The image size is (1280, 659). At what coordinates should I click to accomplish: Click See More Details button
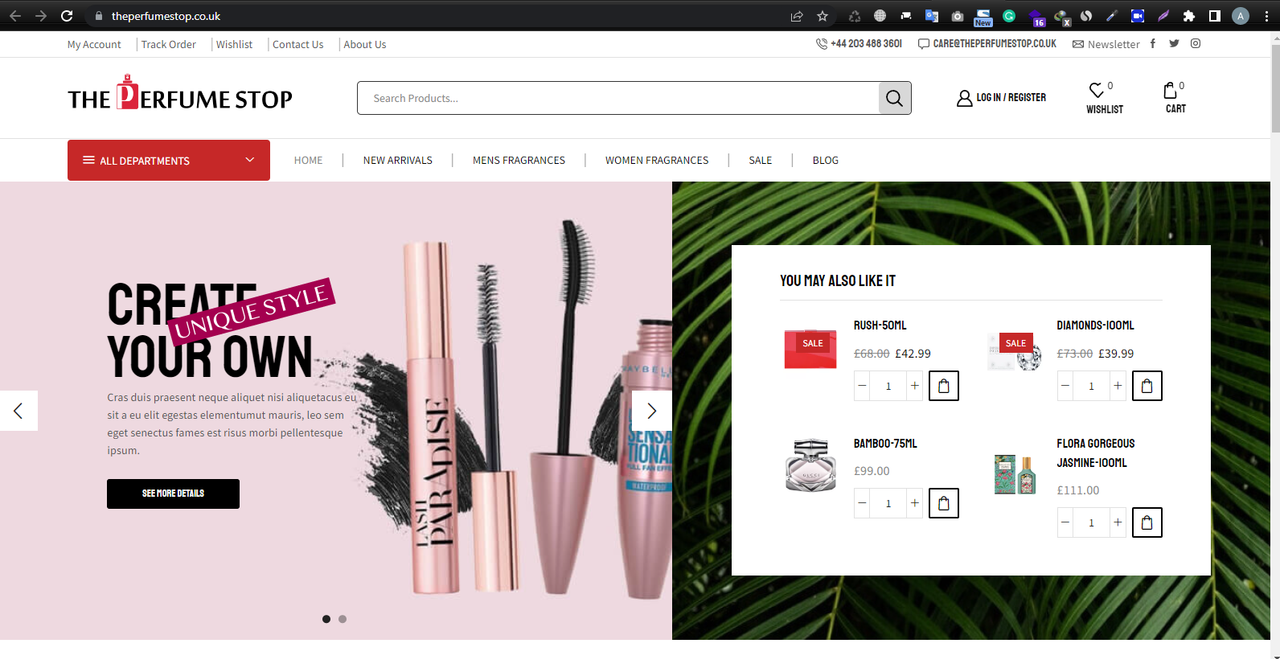[173, 494]
